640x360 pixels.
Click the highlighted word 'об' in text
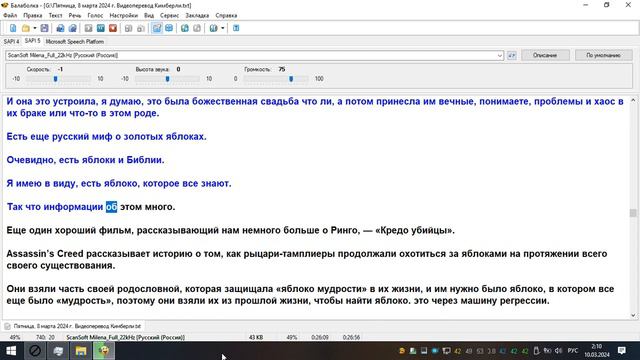coord(111,207)
